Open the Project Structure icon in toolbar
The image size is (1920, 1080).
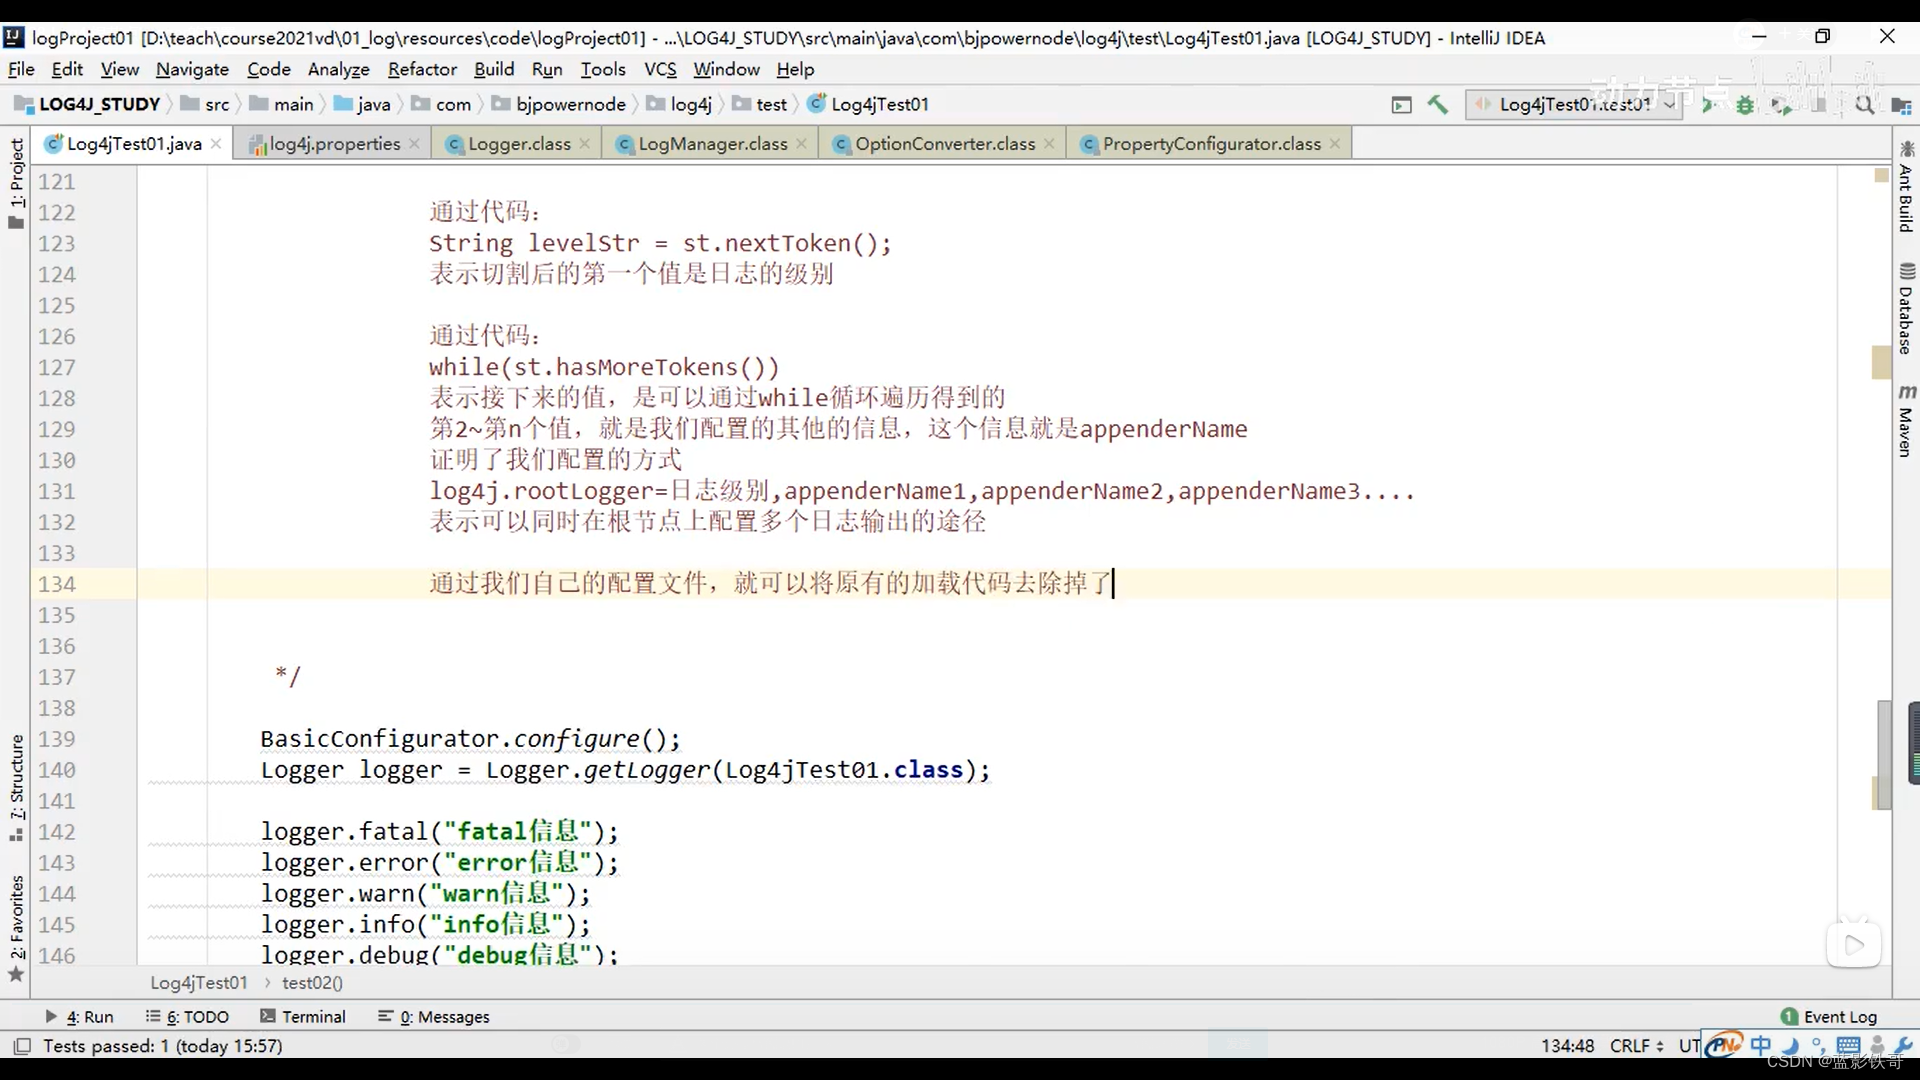coord(1901,105)
